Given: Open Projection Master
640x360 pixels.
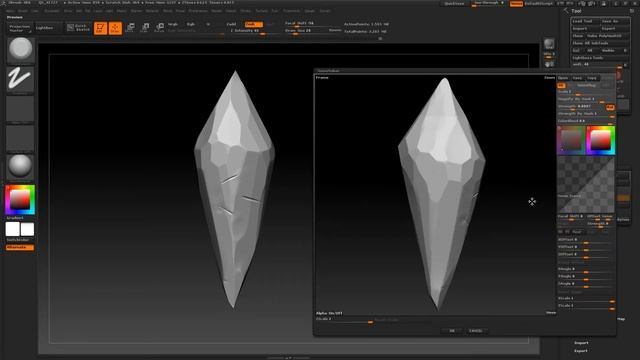Looking at the screenshot, I should click(20, 28).
